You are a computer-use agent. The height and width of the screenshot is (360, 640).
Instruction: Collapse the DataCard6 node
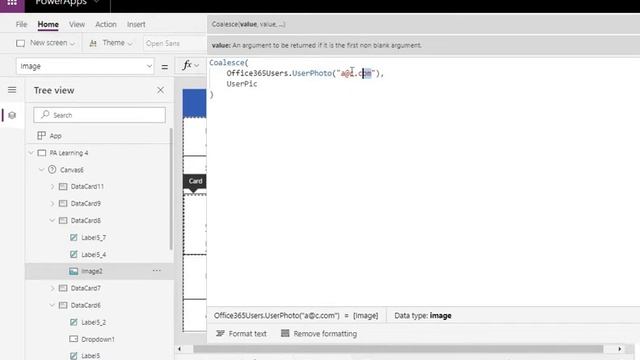[x=52, y=305]
